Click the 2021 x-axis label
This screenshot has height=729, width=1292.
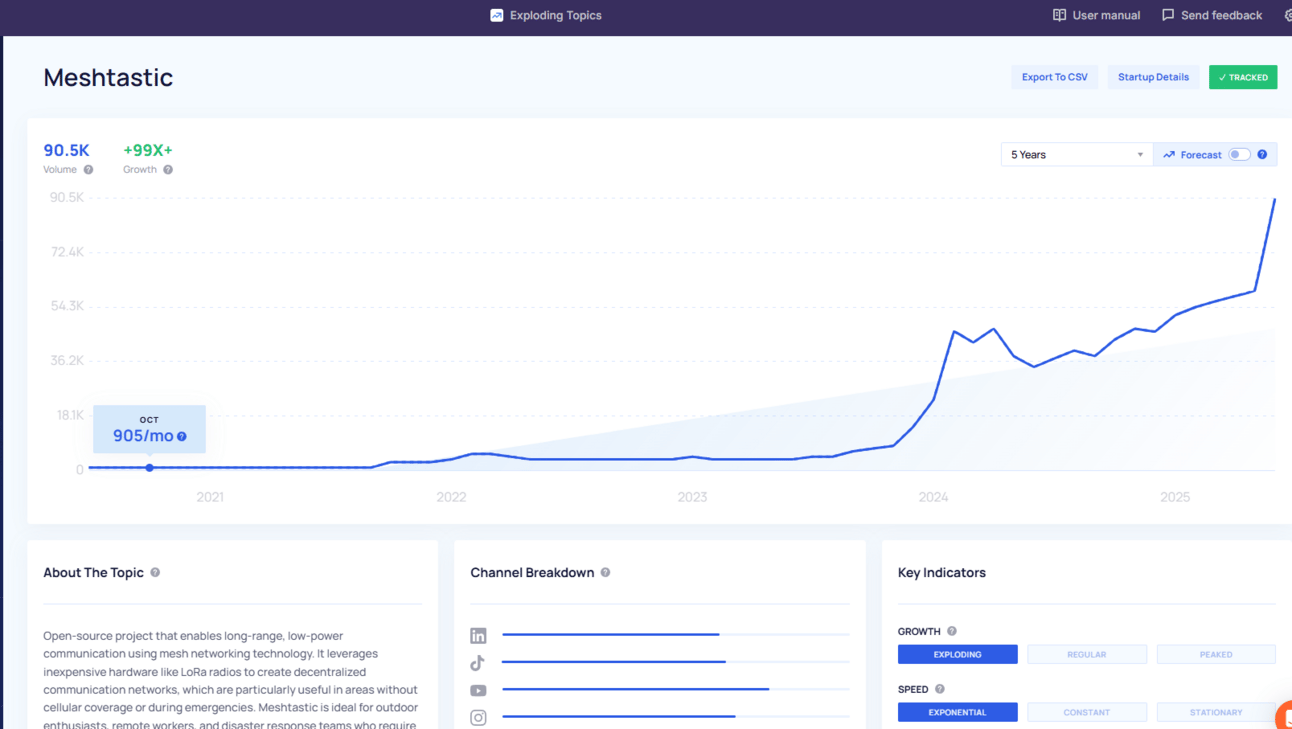pos(210,497)
